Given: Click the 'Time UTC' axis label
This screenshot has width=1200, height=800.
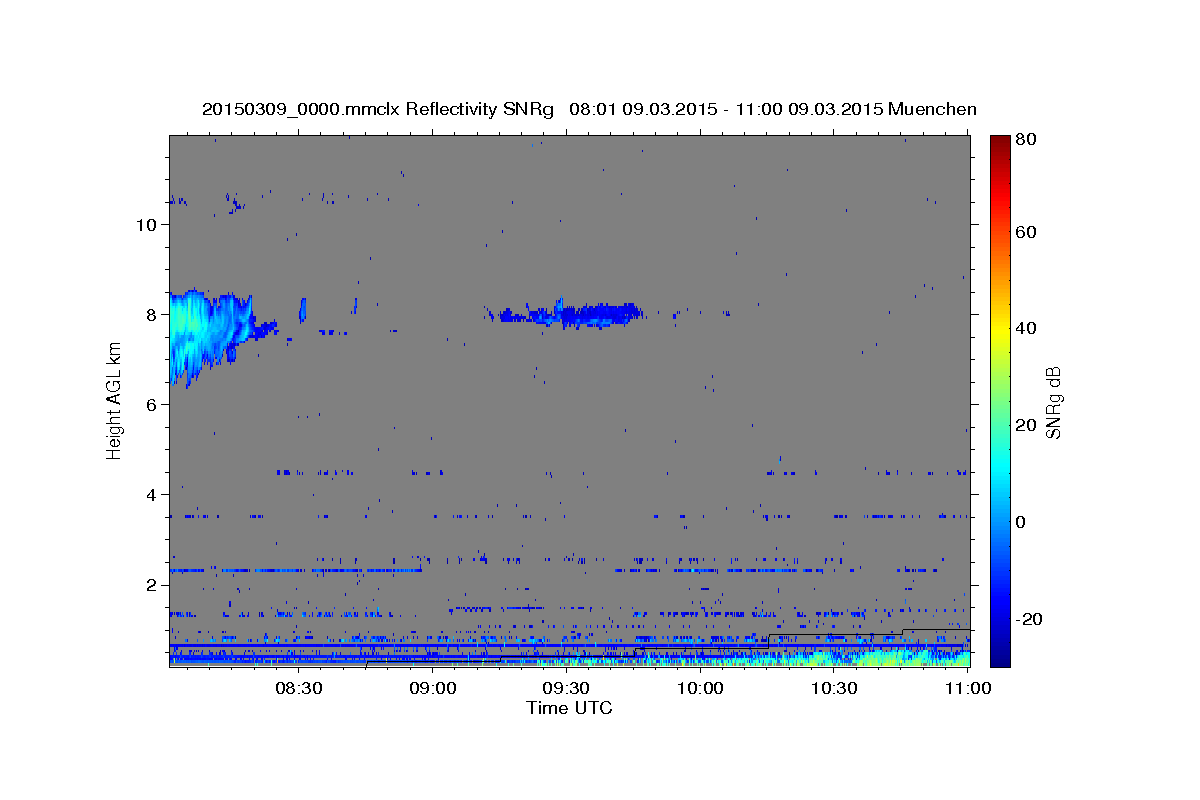Looking at the screenshot, I should (569, 708).
